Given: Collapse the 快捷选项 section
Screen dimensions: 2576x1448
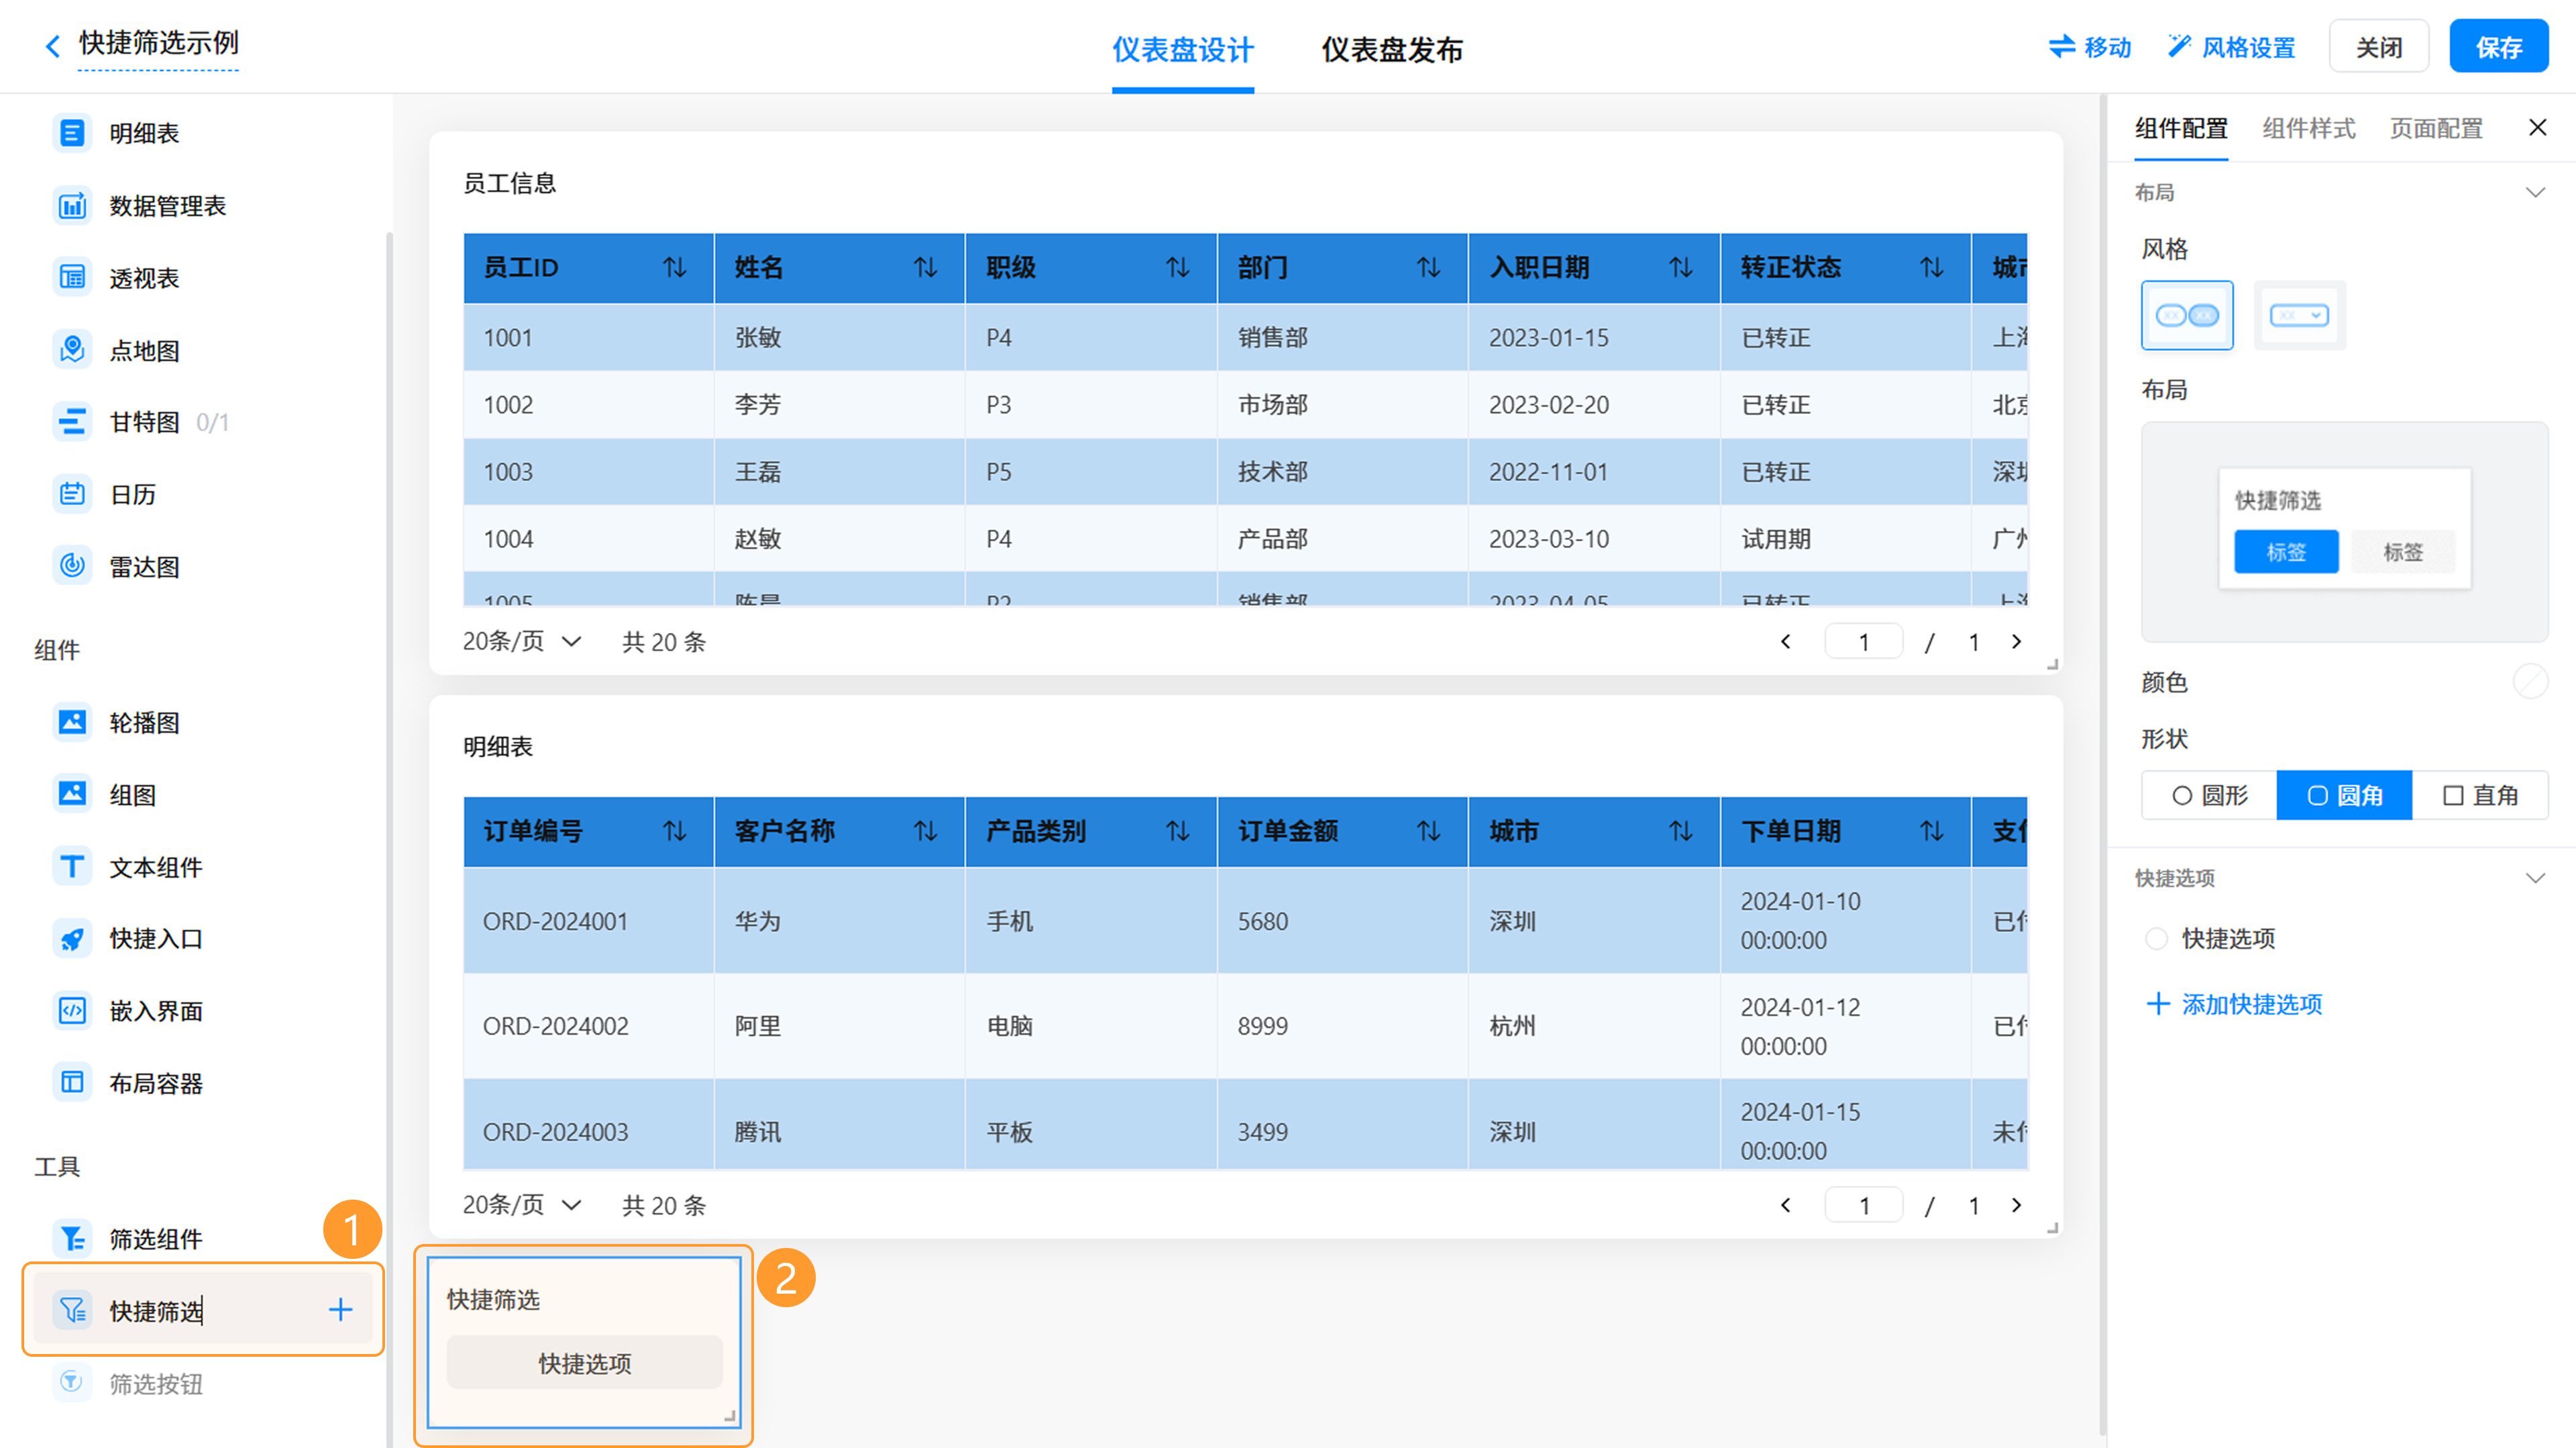Looking at the screenshot, I should (2535, 879).
